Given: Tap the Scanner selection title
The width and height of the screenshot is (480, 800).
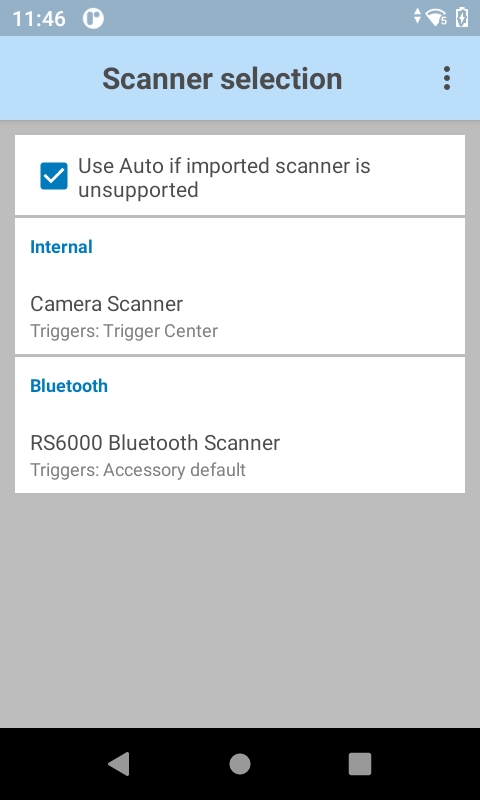Looking at the screenshot, I should [222, 79].
